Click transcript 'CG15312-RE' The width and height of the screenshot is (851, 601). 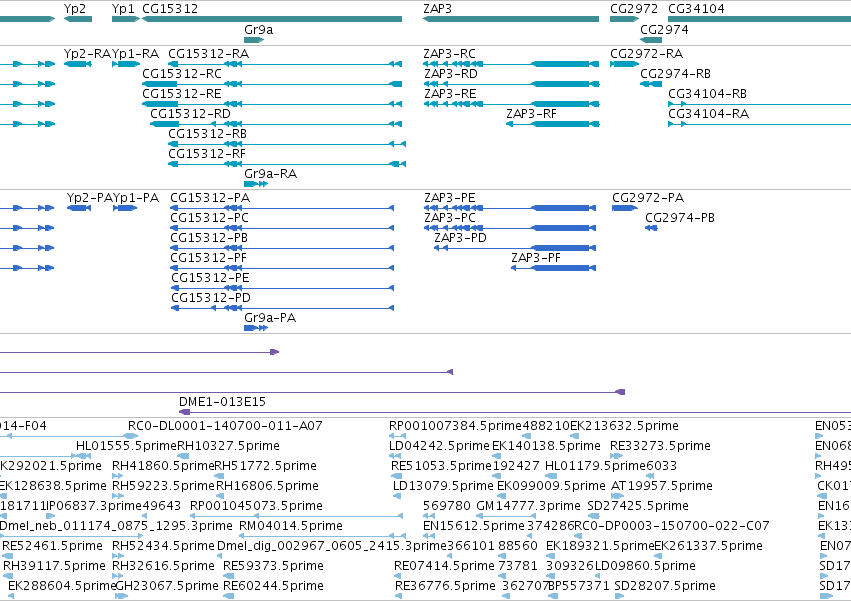(182, 94)
